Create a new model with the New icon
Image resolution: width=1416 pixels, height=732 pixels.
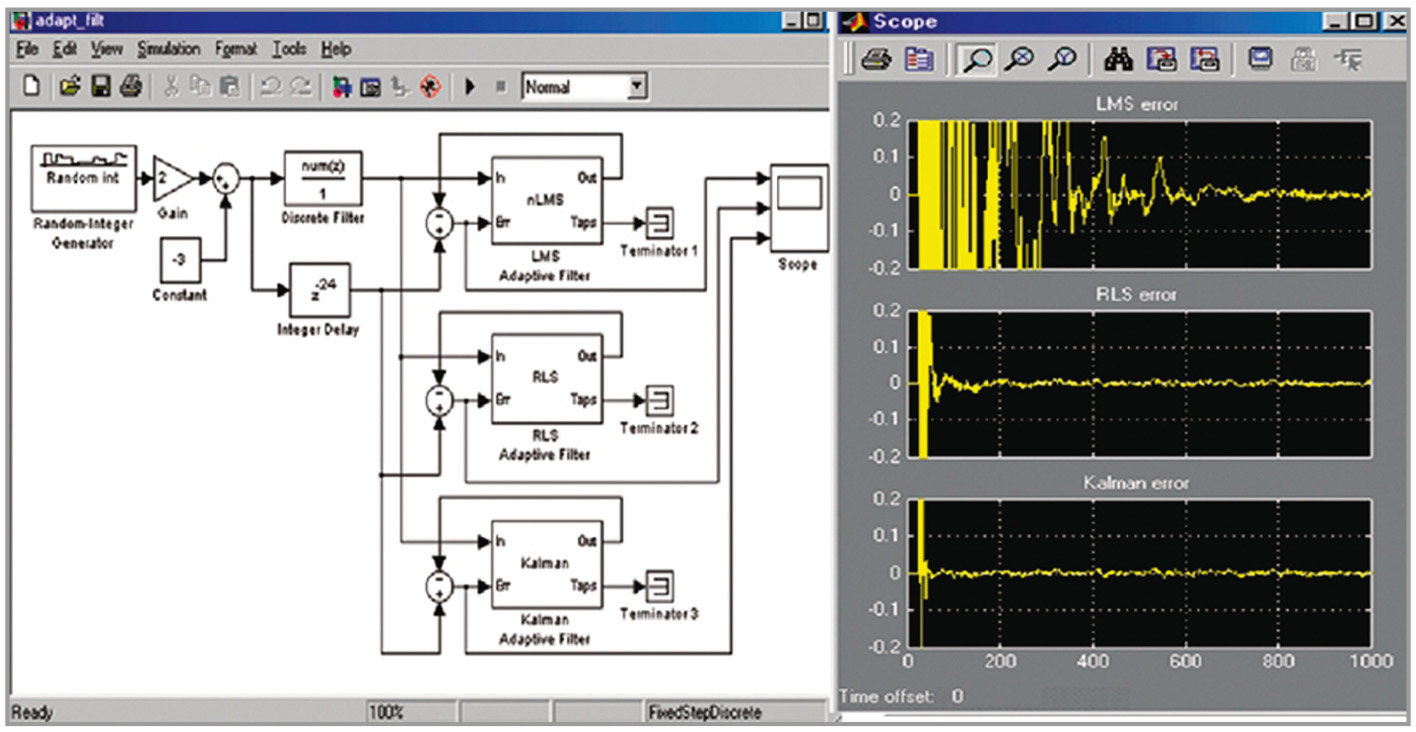[x=31, y=87]
